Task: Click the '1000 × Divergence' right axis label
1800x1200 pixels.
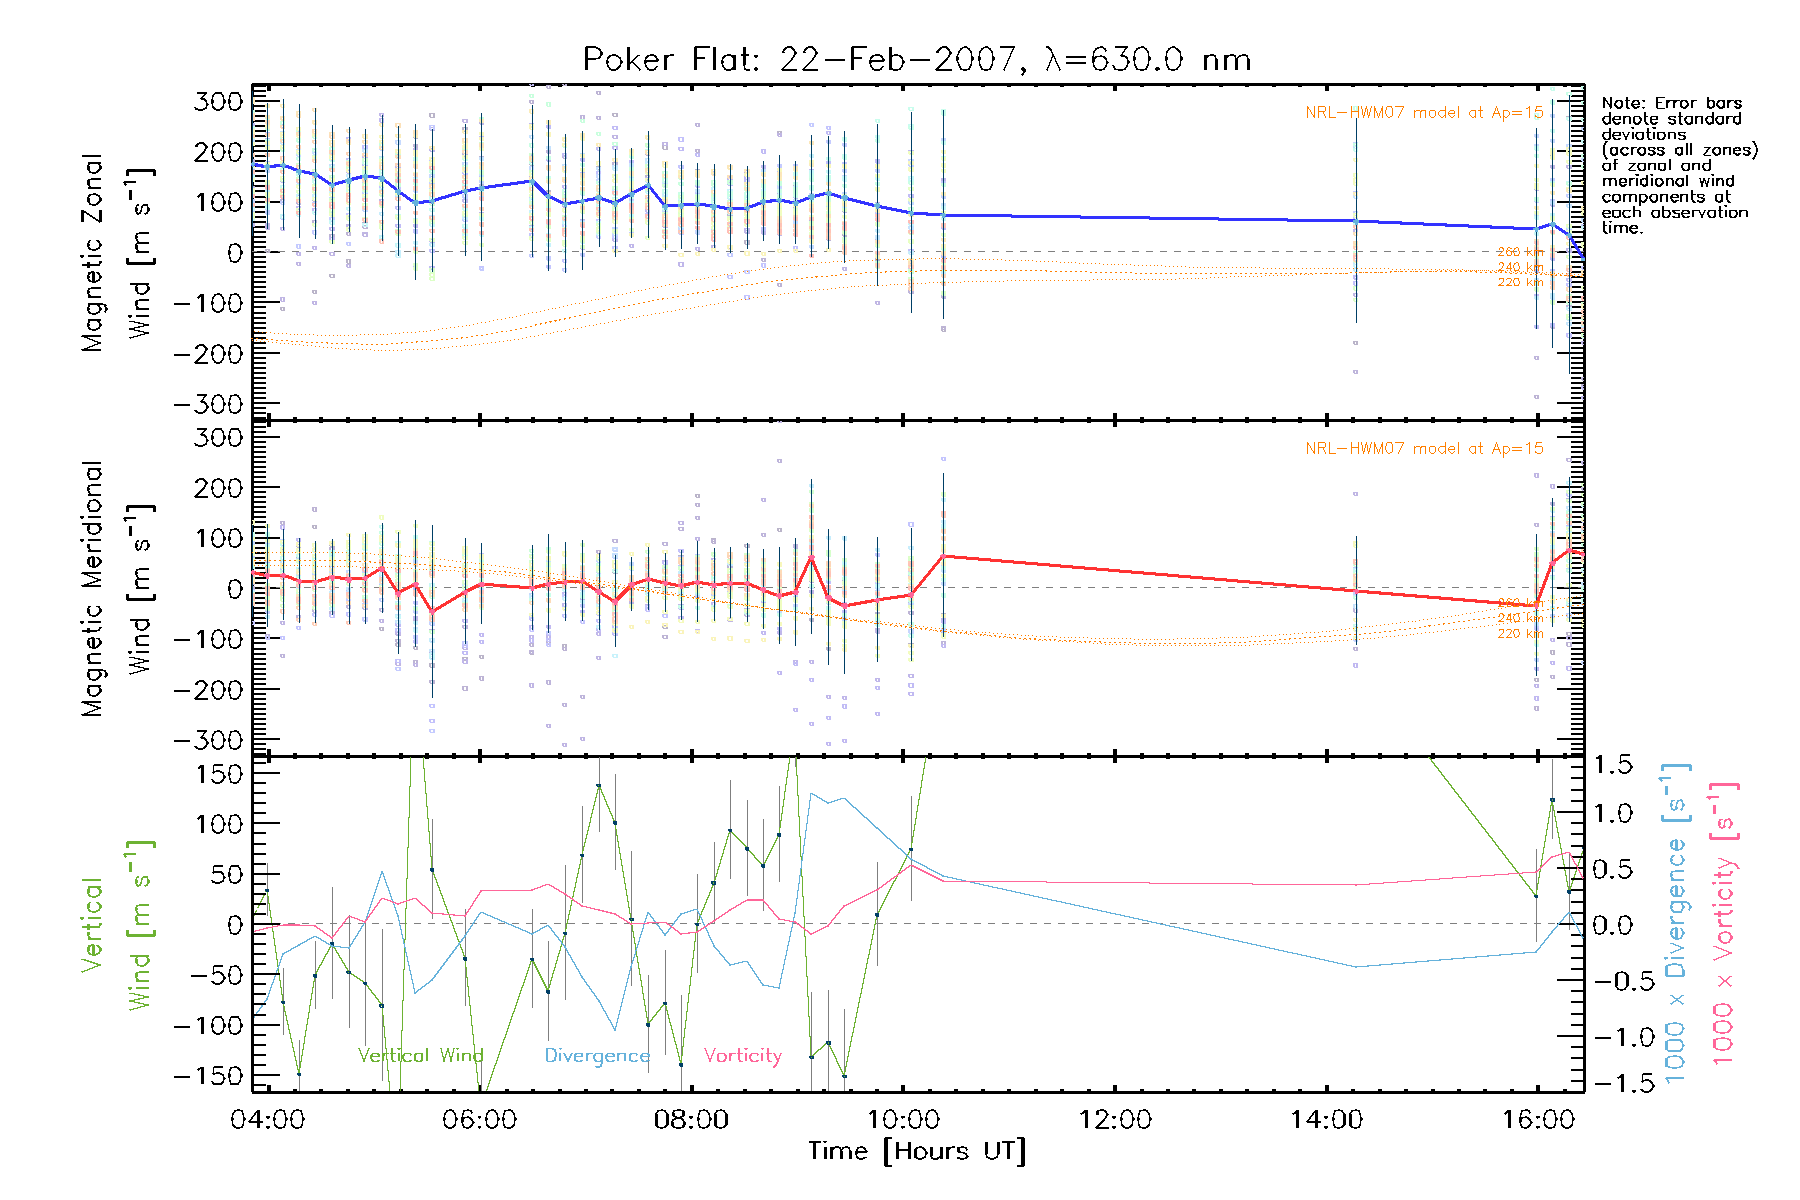Action: tap(1676, 923)
